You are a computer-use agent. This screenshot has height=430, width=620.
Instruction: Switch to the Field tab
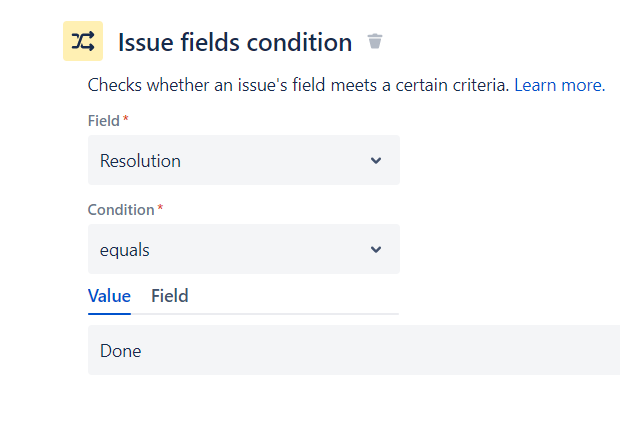tap(170, 296)
